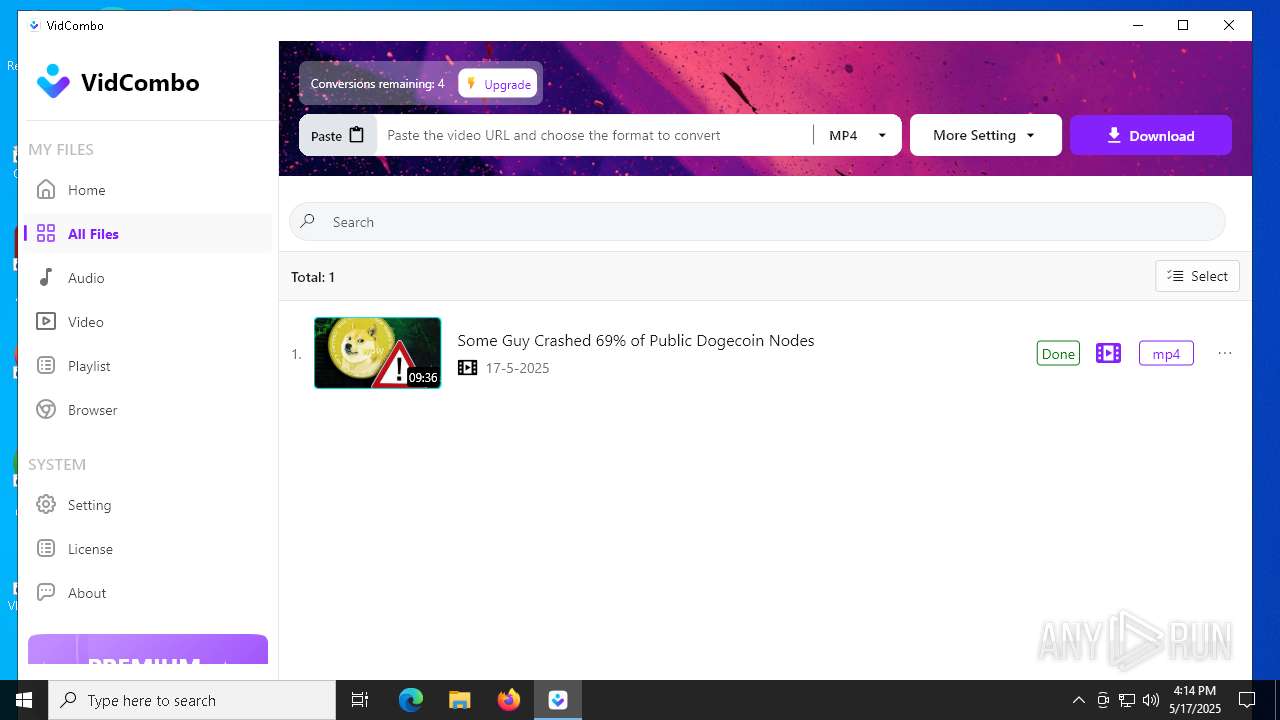
Task: Open the three-dots more options menu
Action: pos(1224,353)
